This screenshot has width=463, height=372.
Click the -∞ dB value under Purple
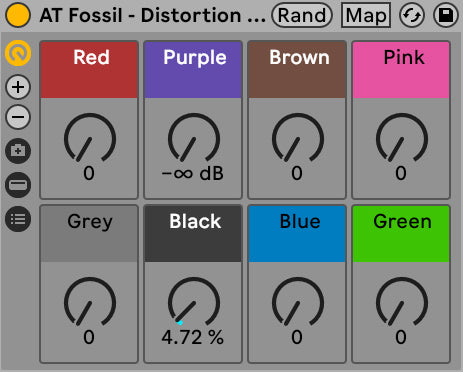pyautogui.click(x=192, y=173)
